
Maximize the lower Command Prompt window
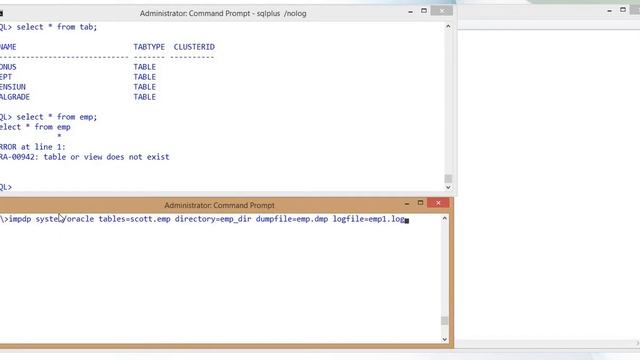(420, 203)
